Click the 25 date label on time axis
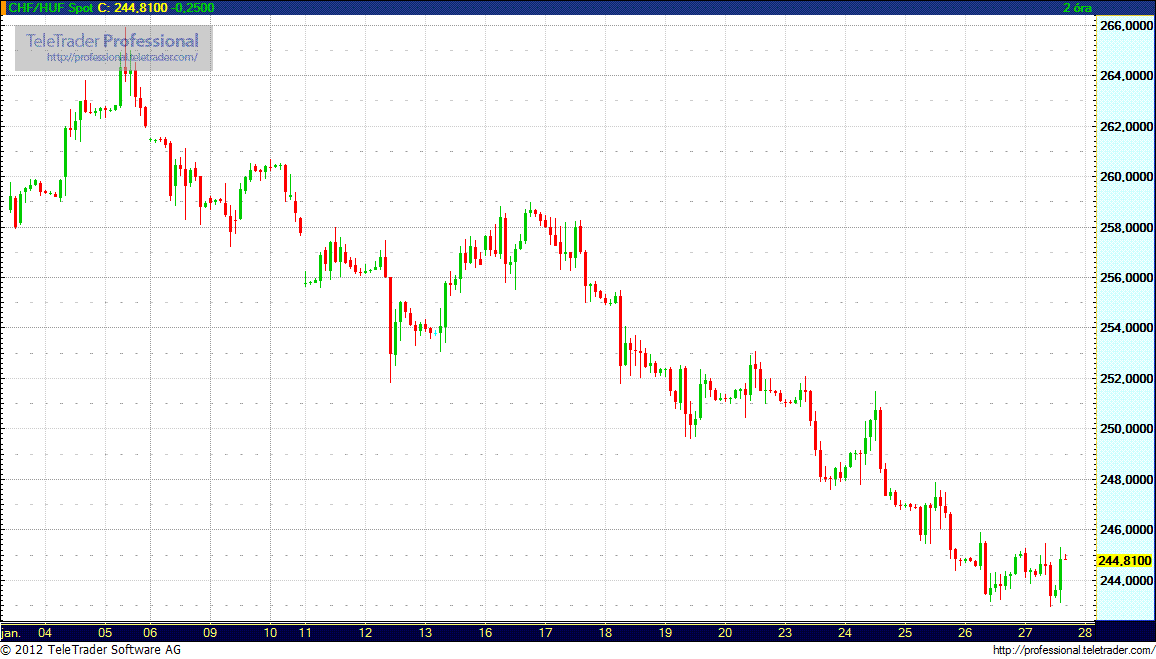The width and height of the screenshot is (1156, 659). click(x=905, y=632)
